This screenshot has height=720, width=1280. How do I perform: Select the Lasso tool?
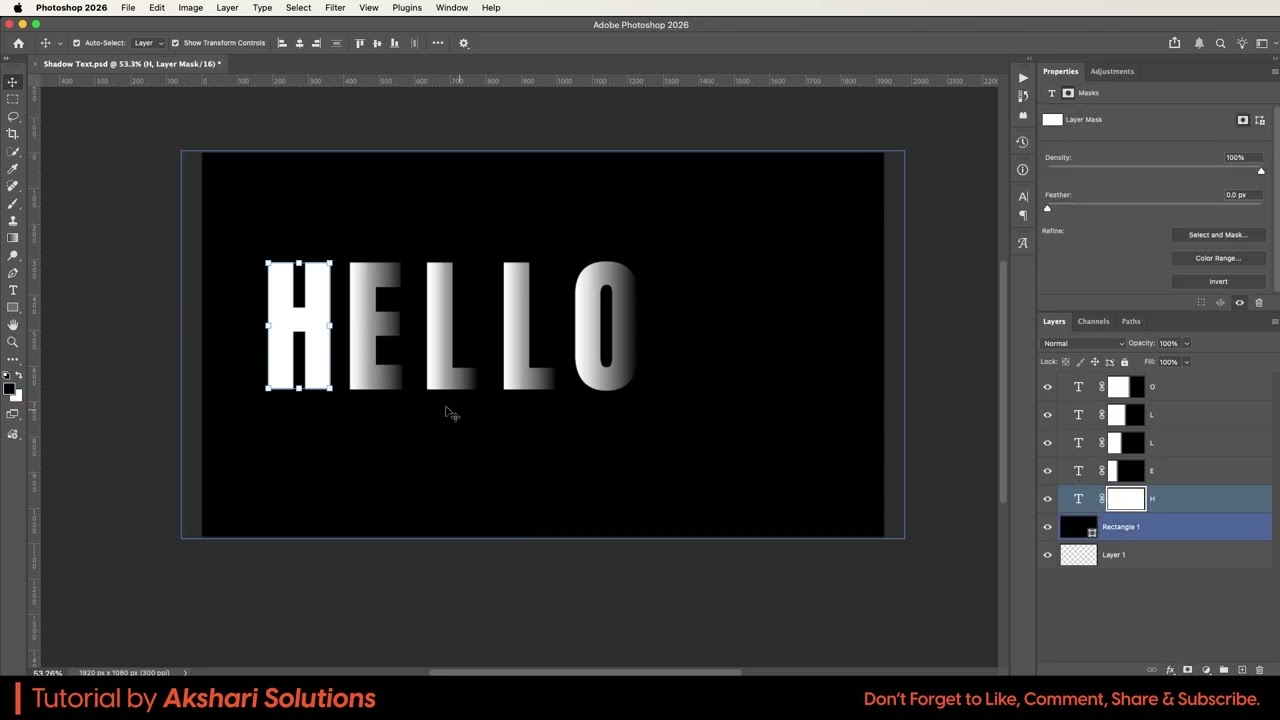pyautogui.click(x=13, y=116)
